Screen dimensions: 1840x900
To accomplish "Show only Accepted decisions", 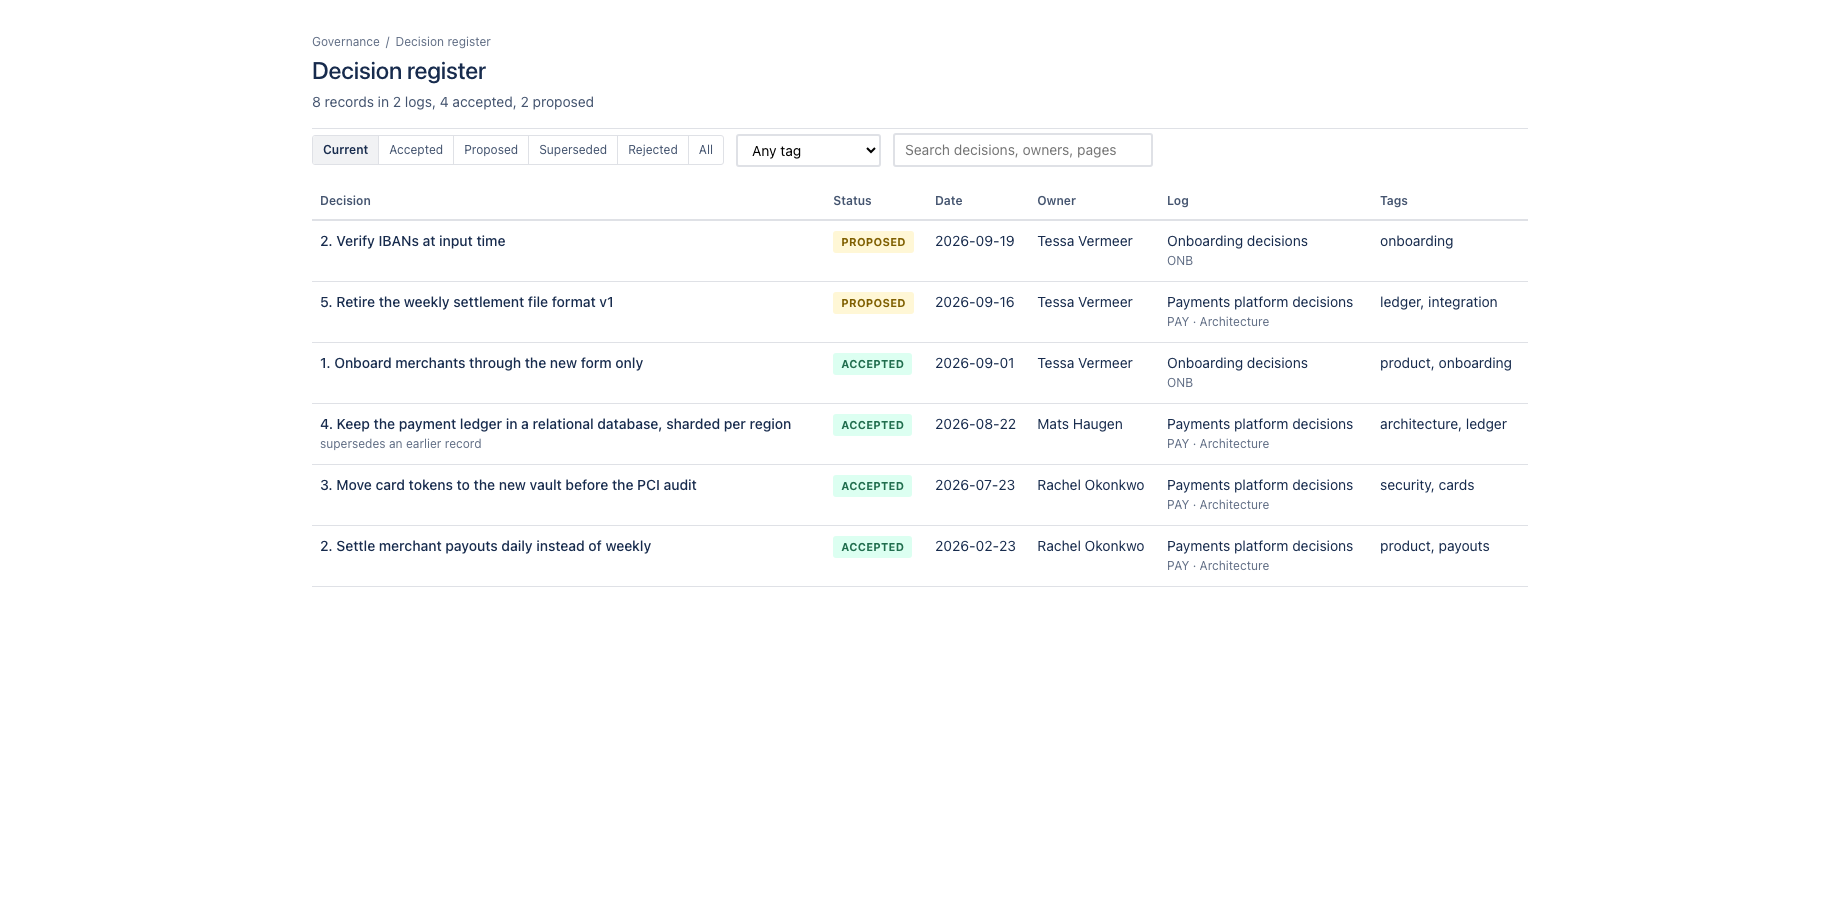I will click(x=416, y=150).
